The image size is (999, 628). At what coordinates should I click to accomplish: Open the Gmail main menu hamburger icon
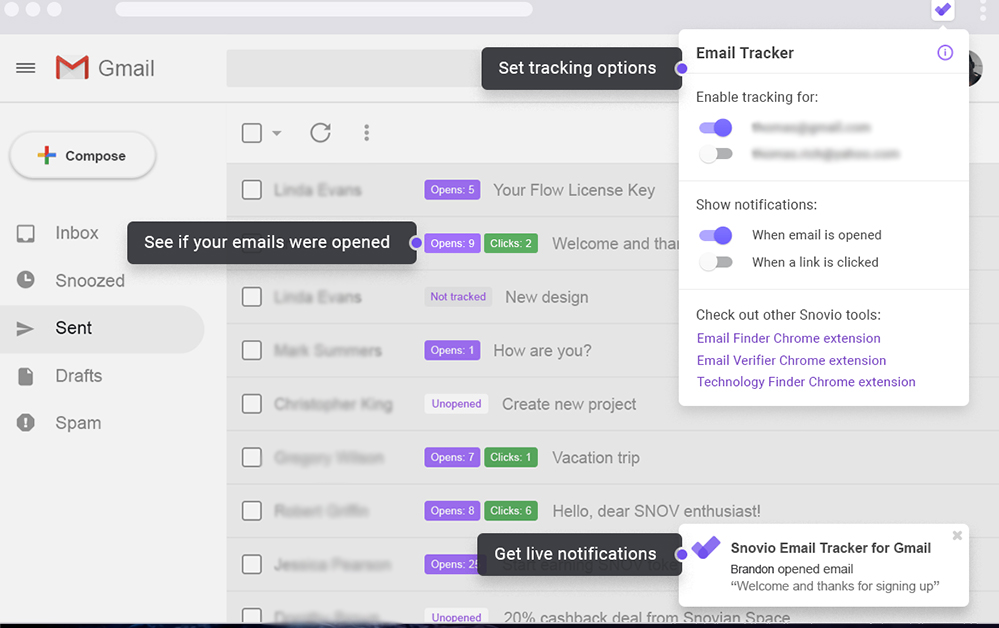[25, 68]
